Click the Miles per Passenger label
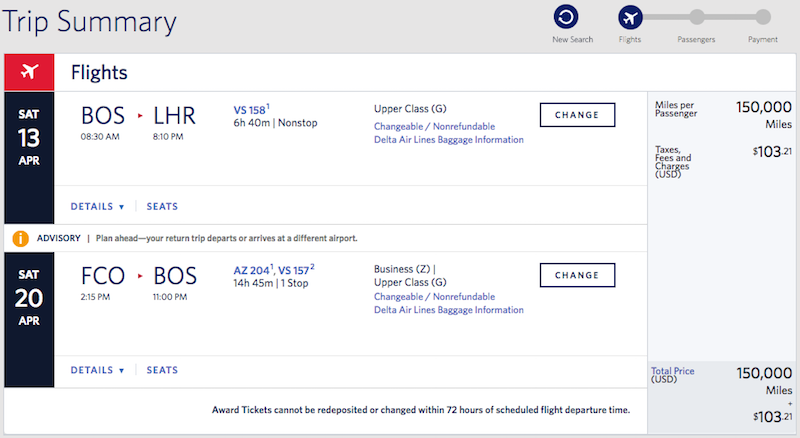Image resolution: width=800 pixels, height=438 pixels. (x=676, y=109)
